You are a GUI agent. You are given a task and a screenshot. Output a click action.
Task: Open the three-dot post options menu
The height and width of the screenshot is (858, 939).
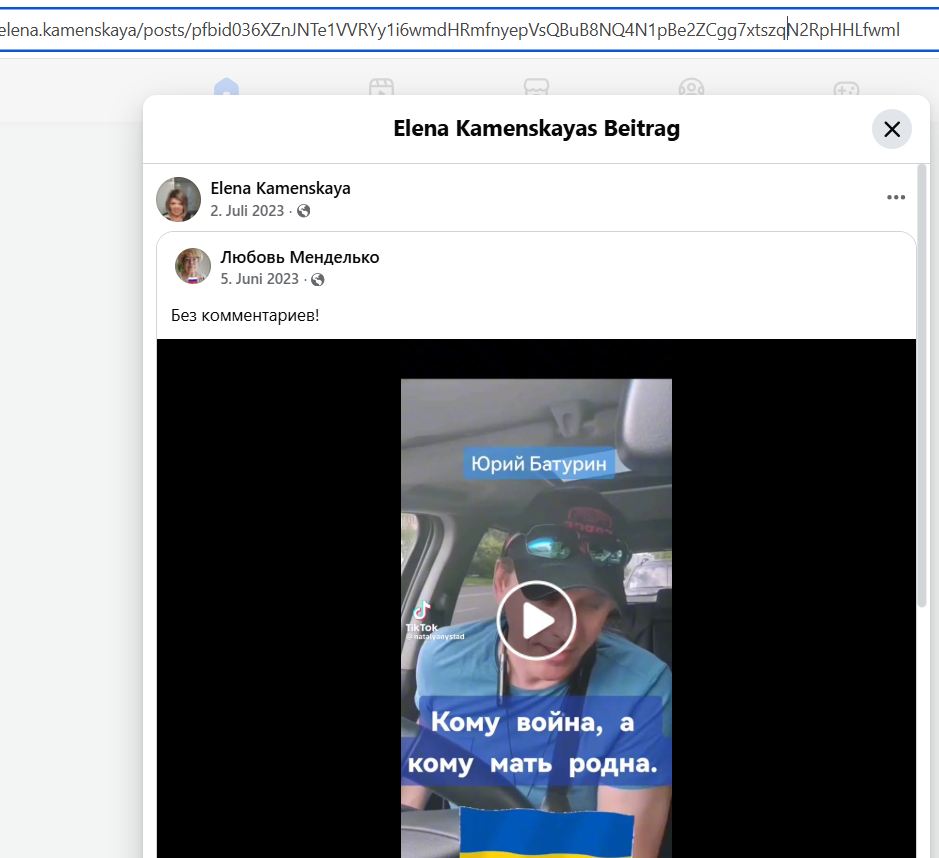click(x=895, y=197)
